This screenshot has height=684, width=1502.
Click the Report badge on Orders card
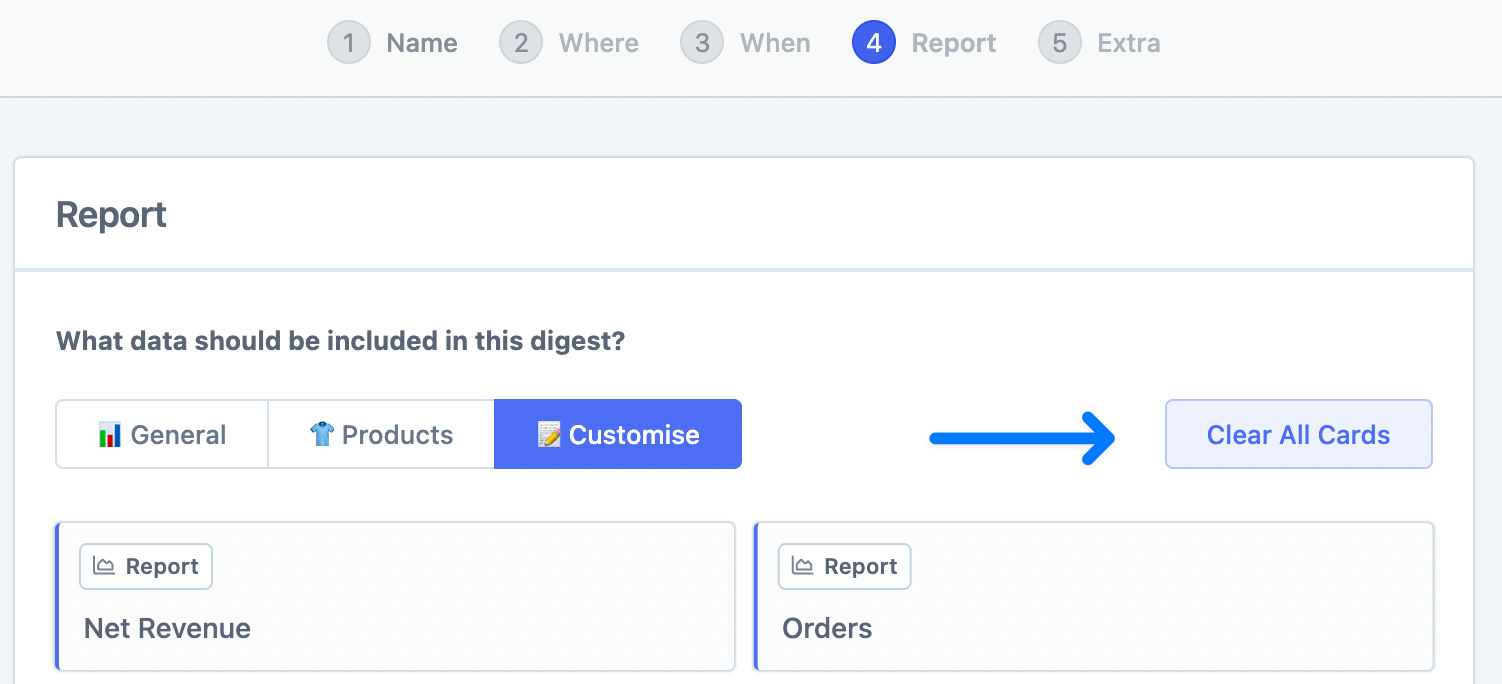pos(844,566)
